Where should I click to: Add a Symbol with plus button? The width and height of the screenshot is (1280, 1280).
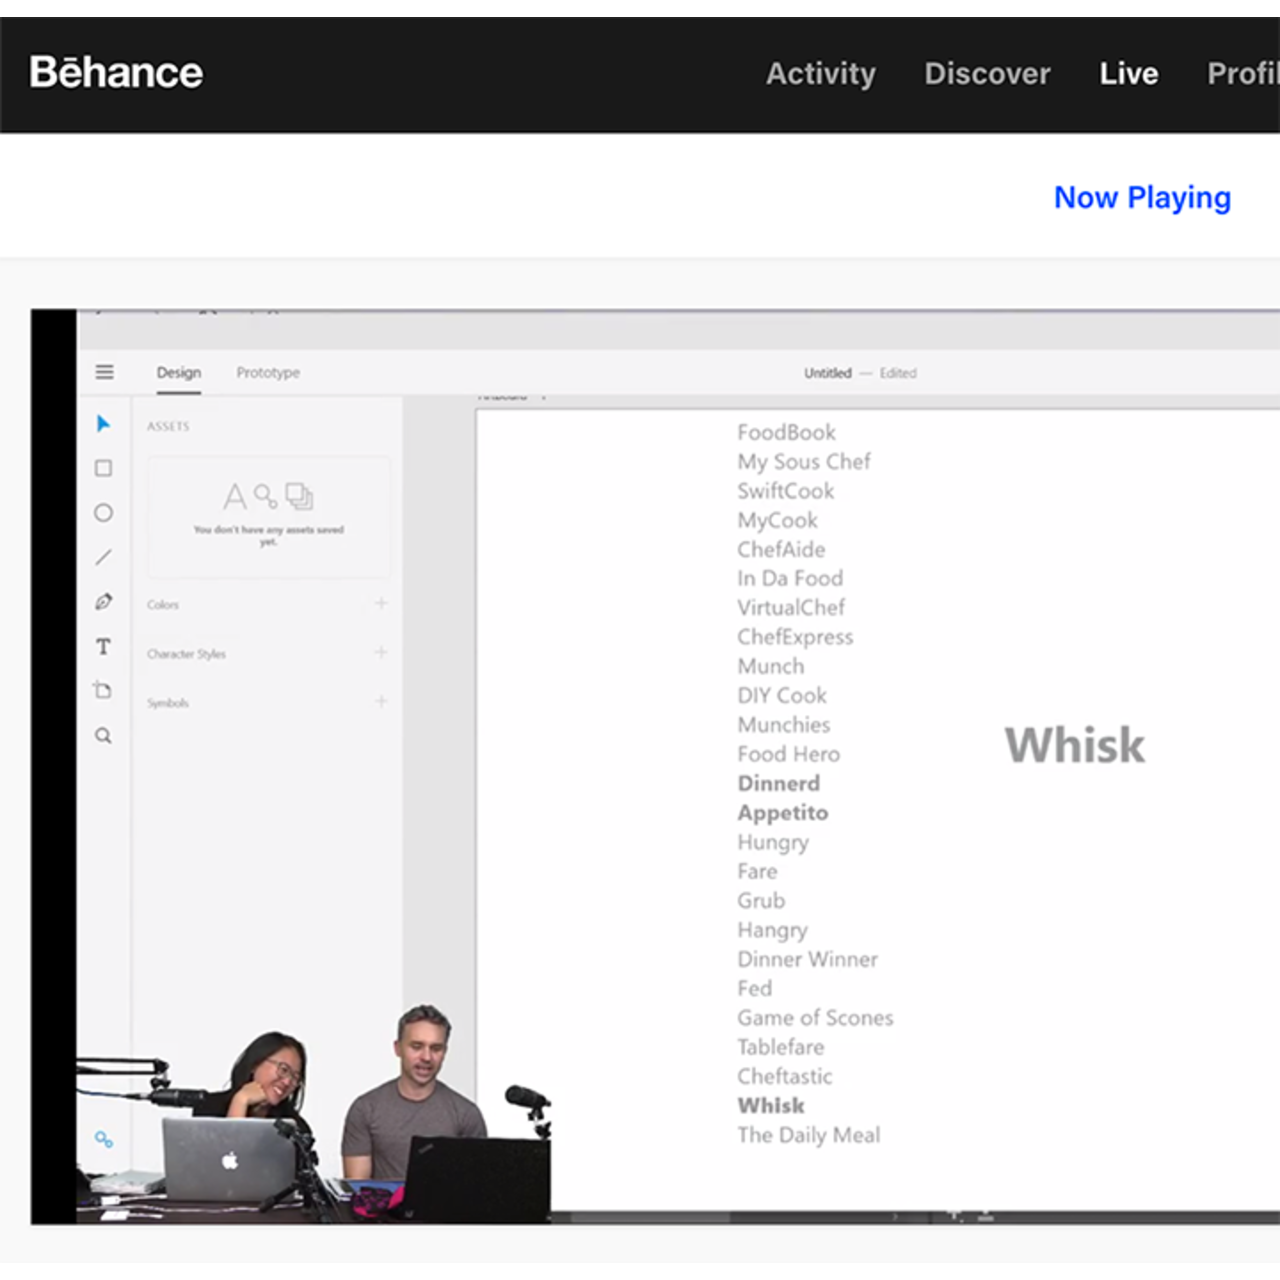click(x=381, y=701)
